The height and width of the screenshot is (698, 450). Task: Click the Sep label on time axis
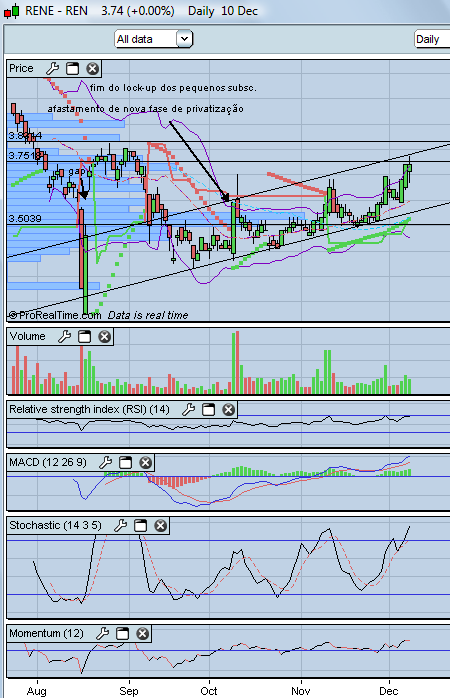point(129,691)
